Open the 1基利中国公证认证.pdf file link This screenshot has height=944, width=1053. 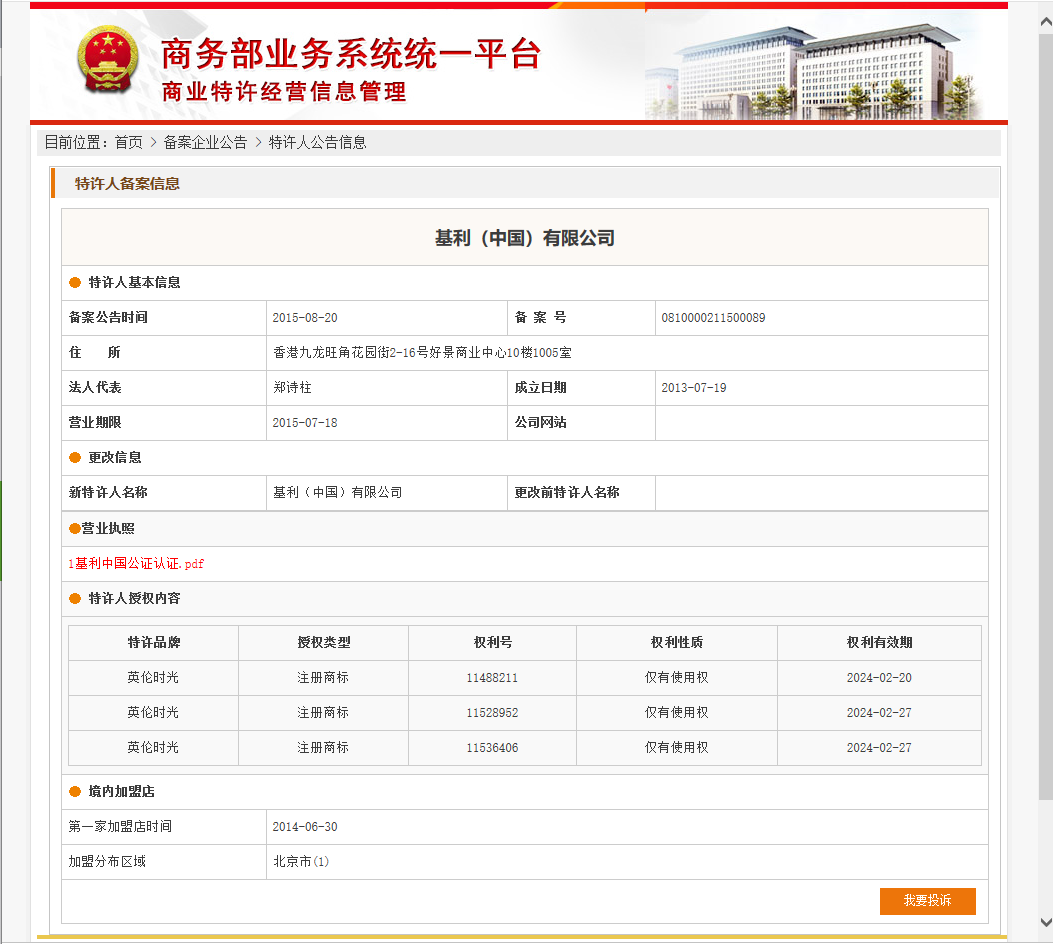pos(136,564)
